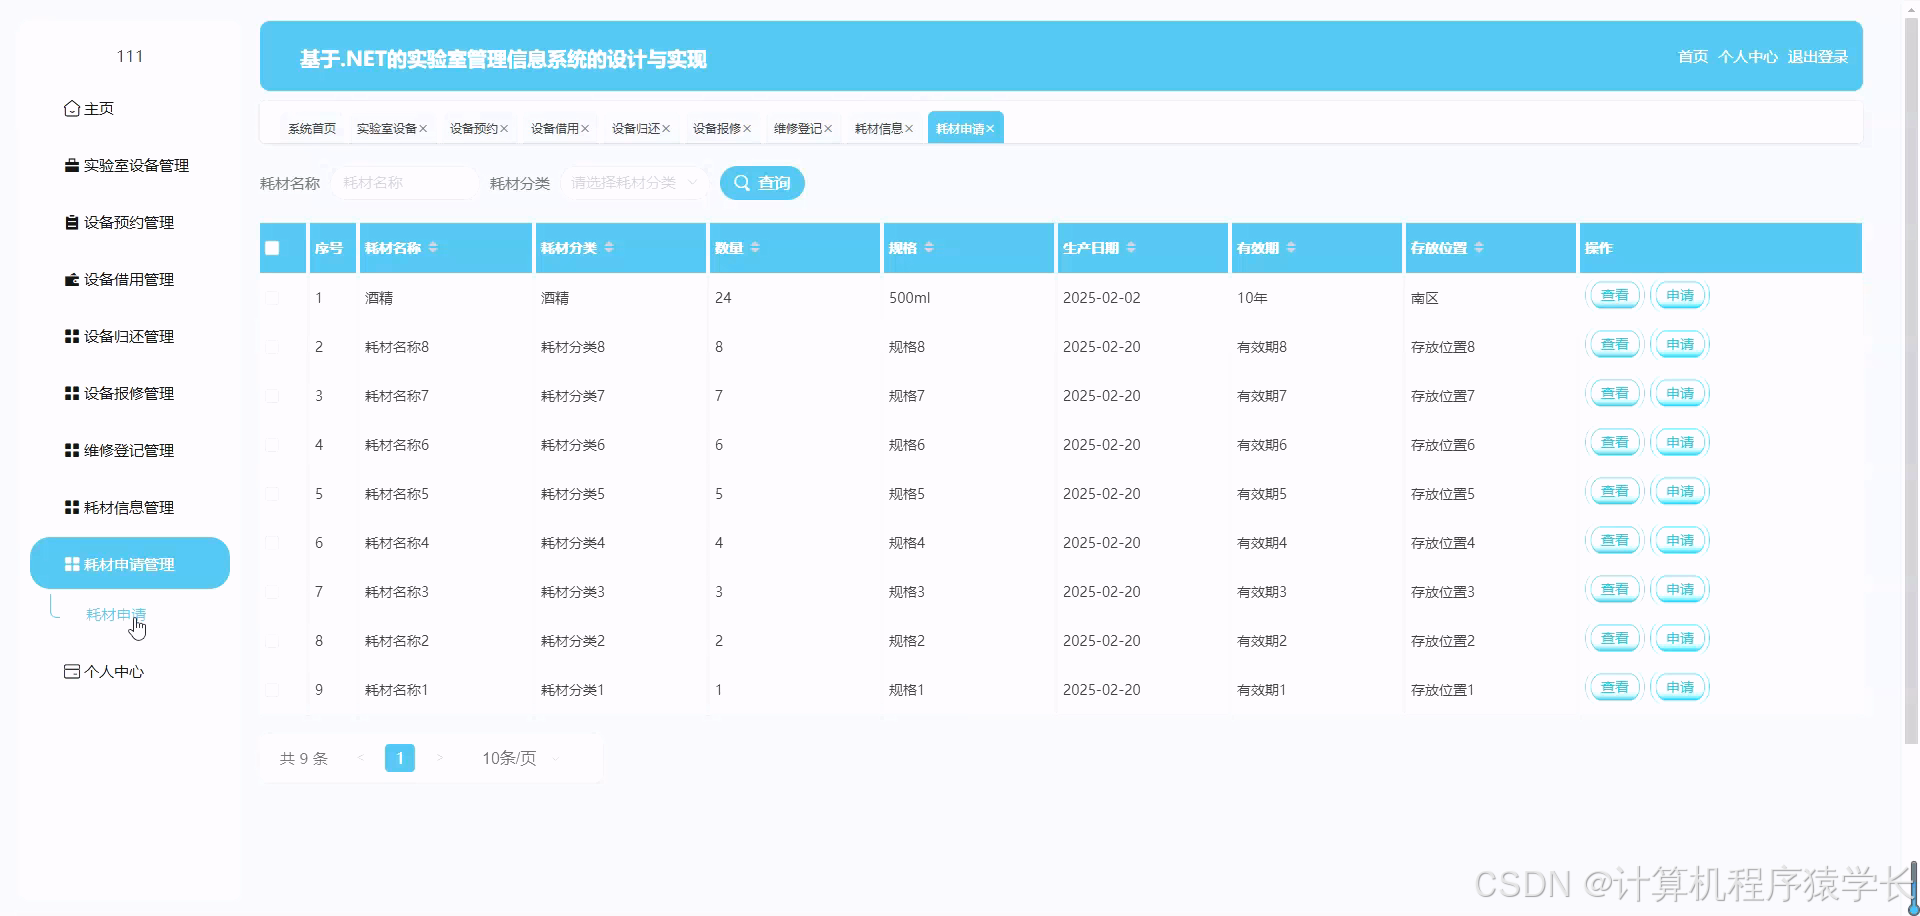This screenshot has width=1920, height=916.
Task: Tick the checkbox for row 耗材名称8
Action: point(272,347)
